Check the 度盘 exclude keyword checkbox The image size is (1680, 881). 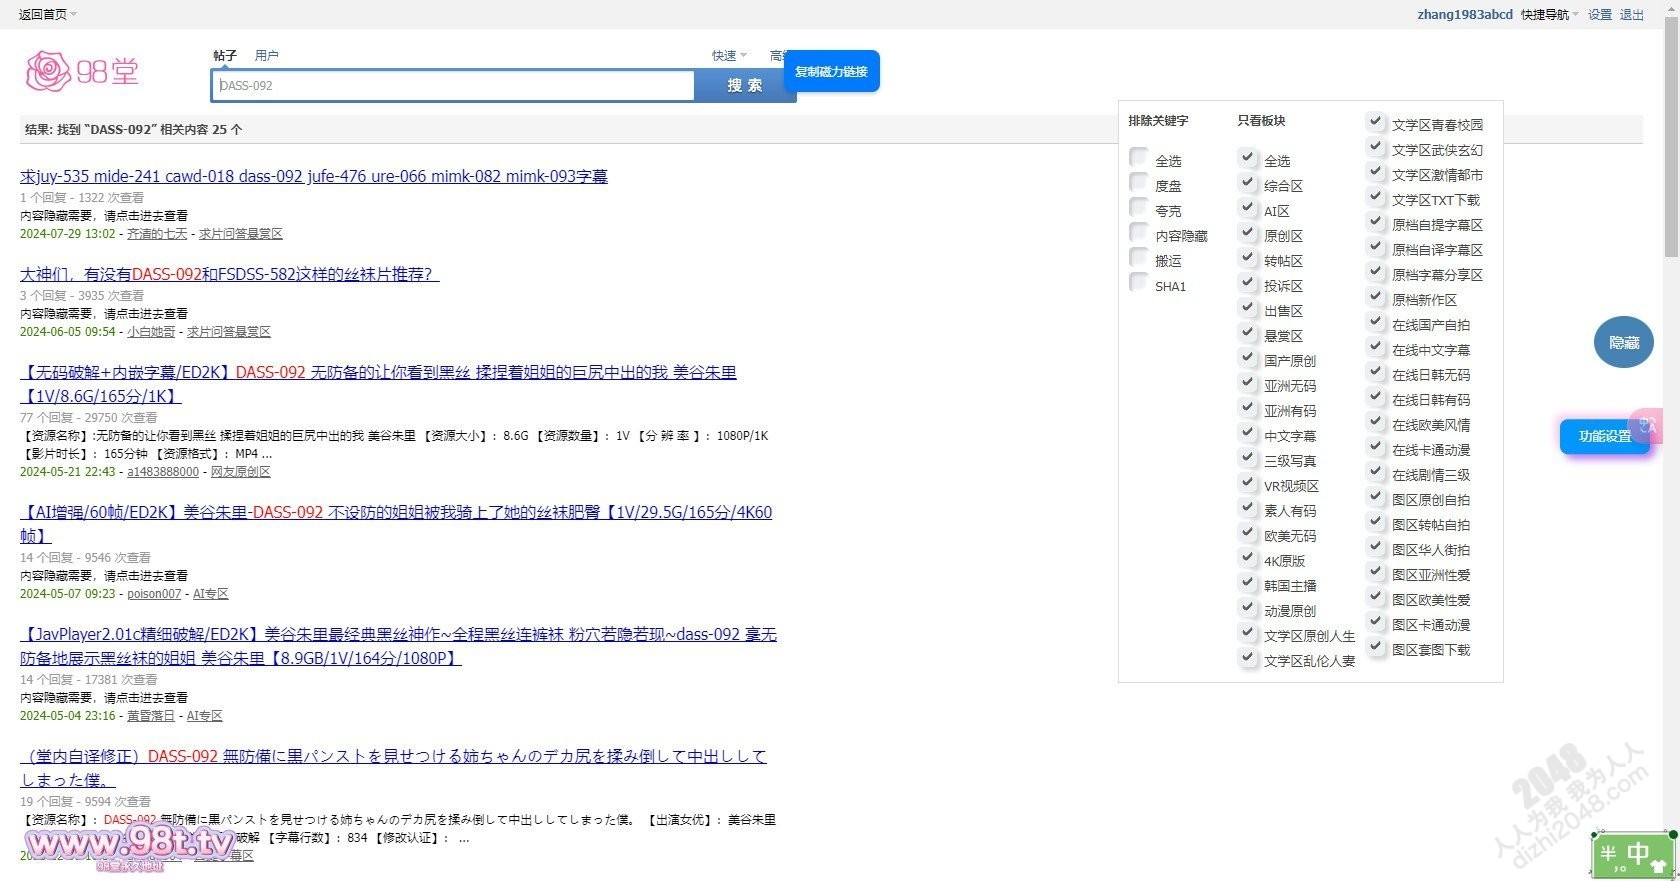click(1139, 183)
